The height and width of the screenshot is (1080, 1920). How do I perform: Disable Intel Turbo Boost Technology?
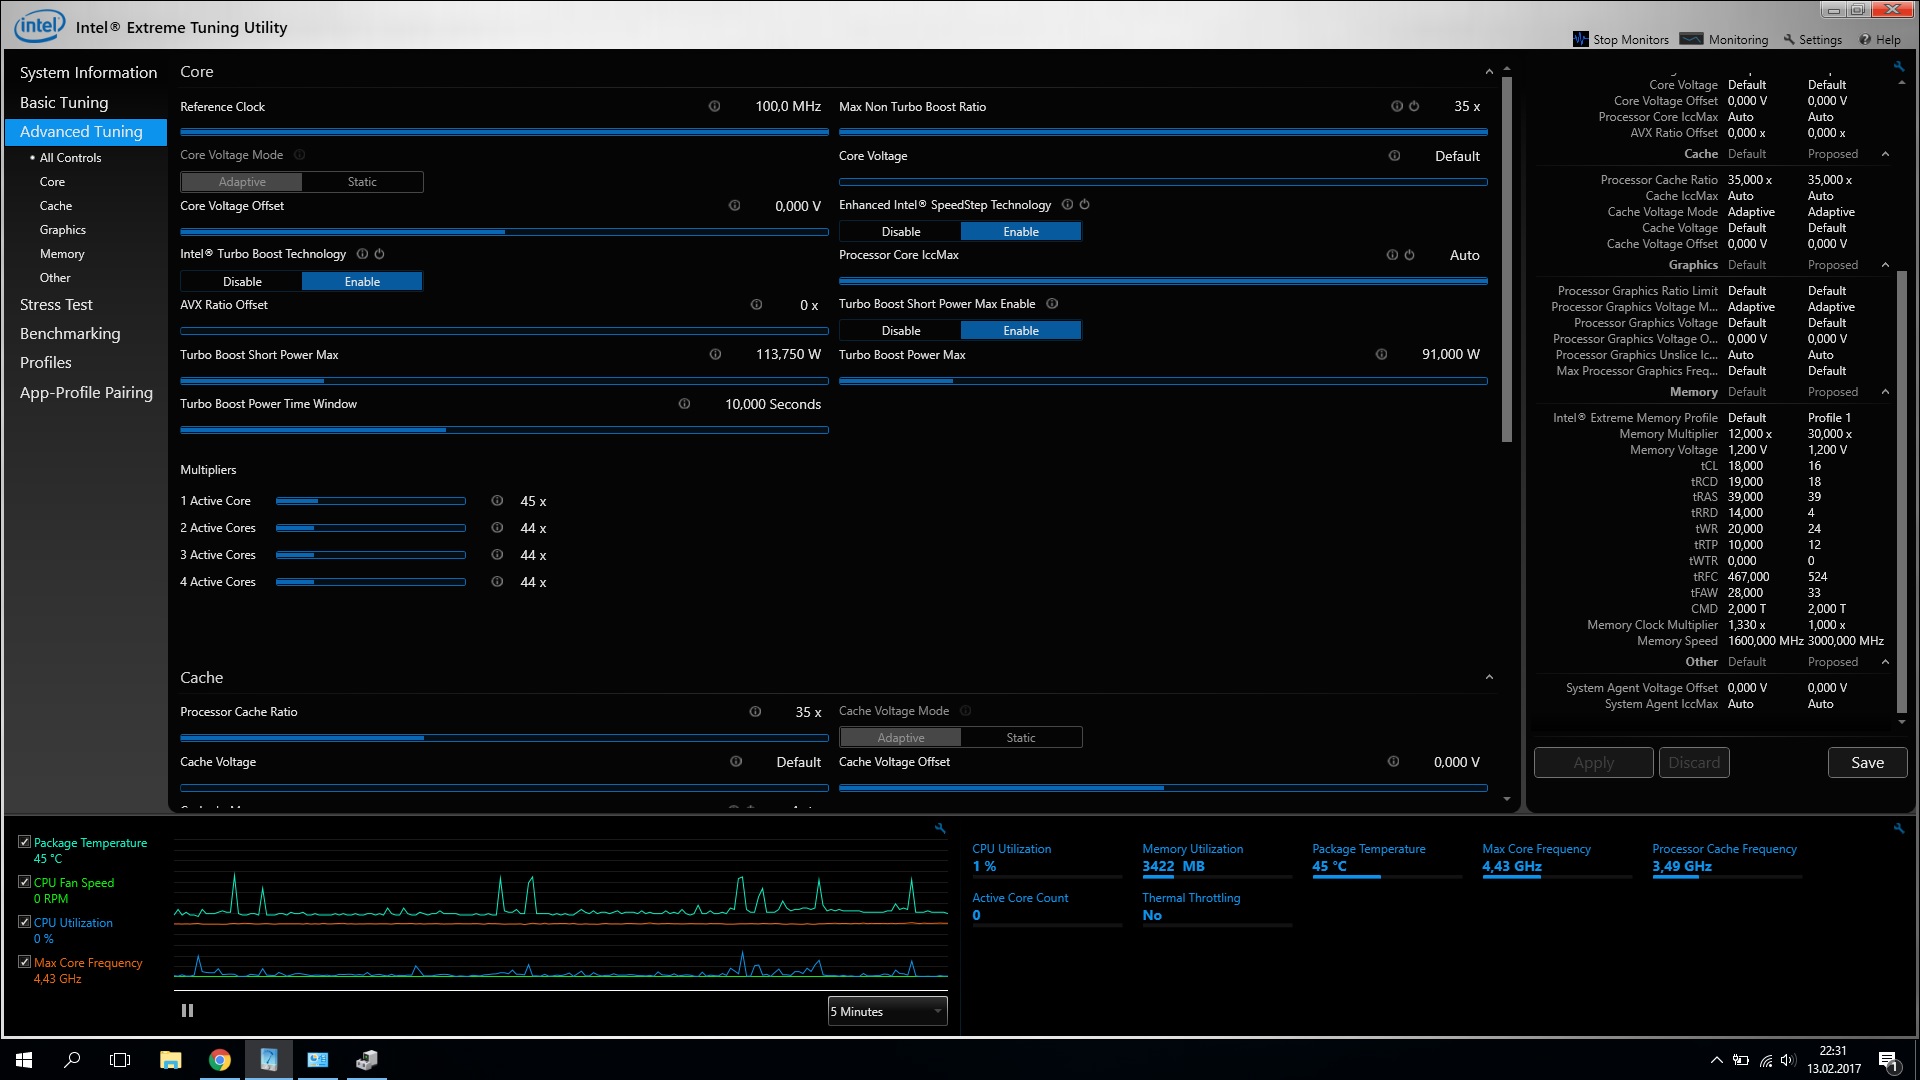point(242,281)
